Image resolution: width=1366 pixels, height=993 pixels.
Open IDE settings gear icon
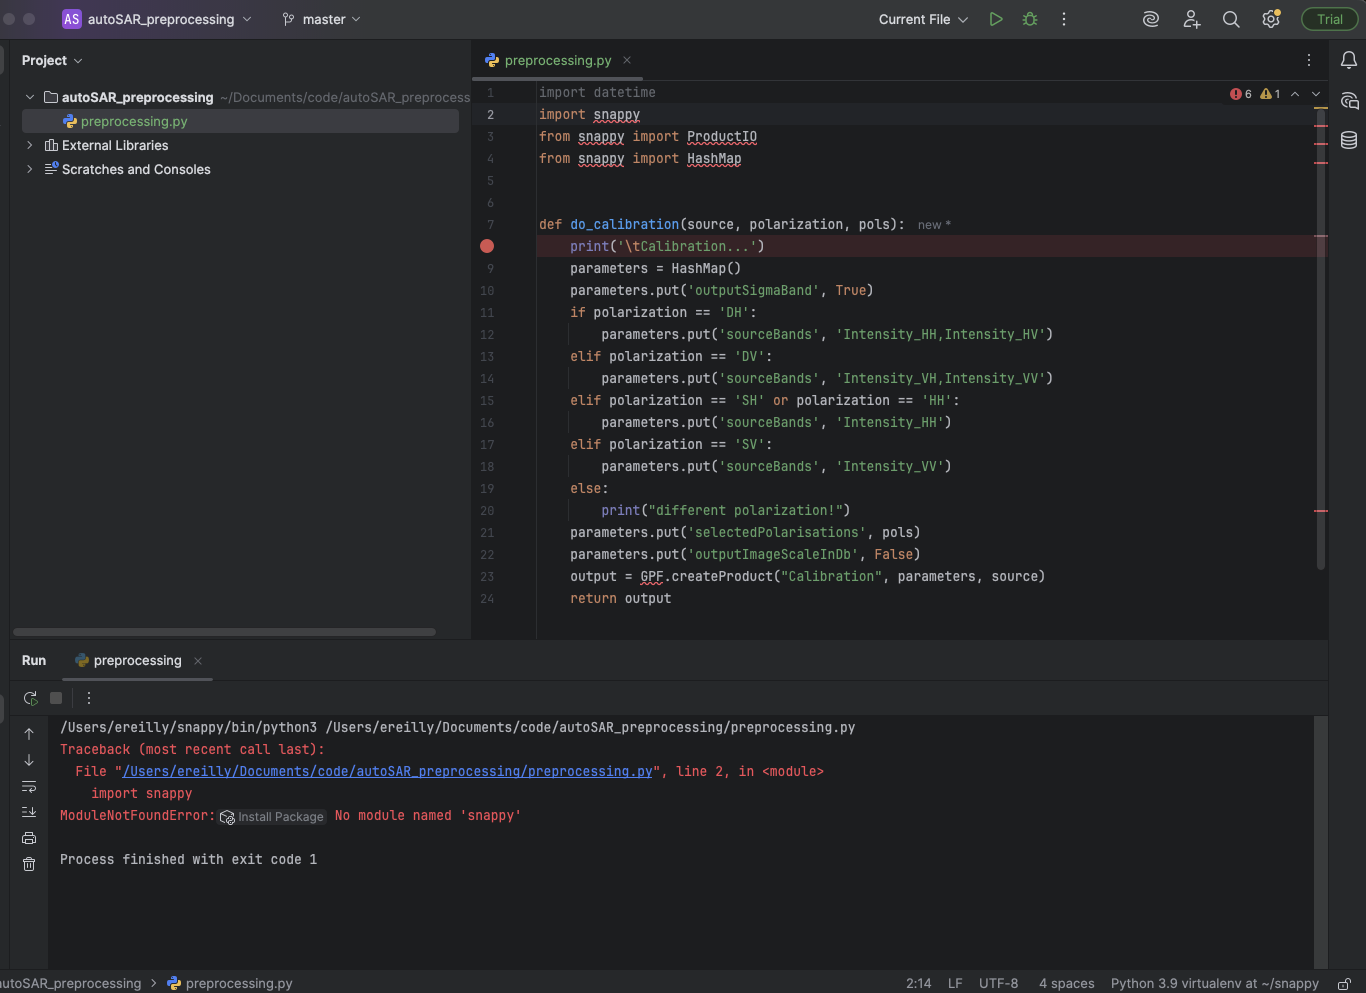click(1271, 19)
